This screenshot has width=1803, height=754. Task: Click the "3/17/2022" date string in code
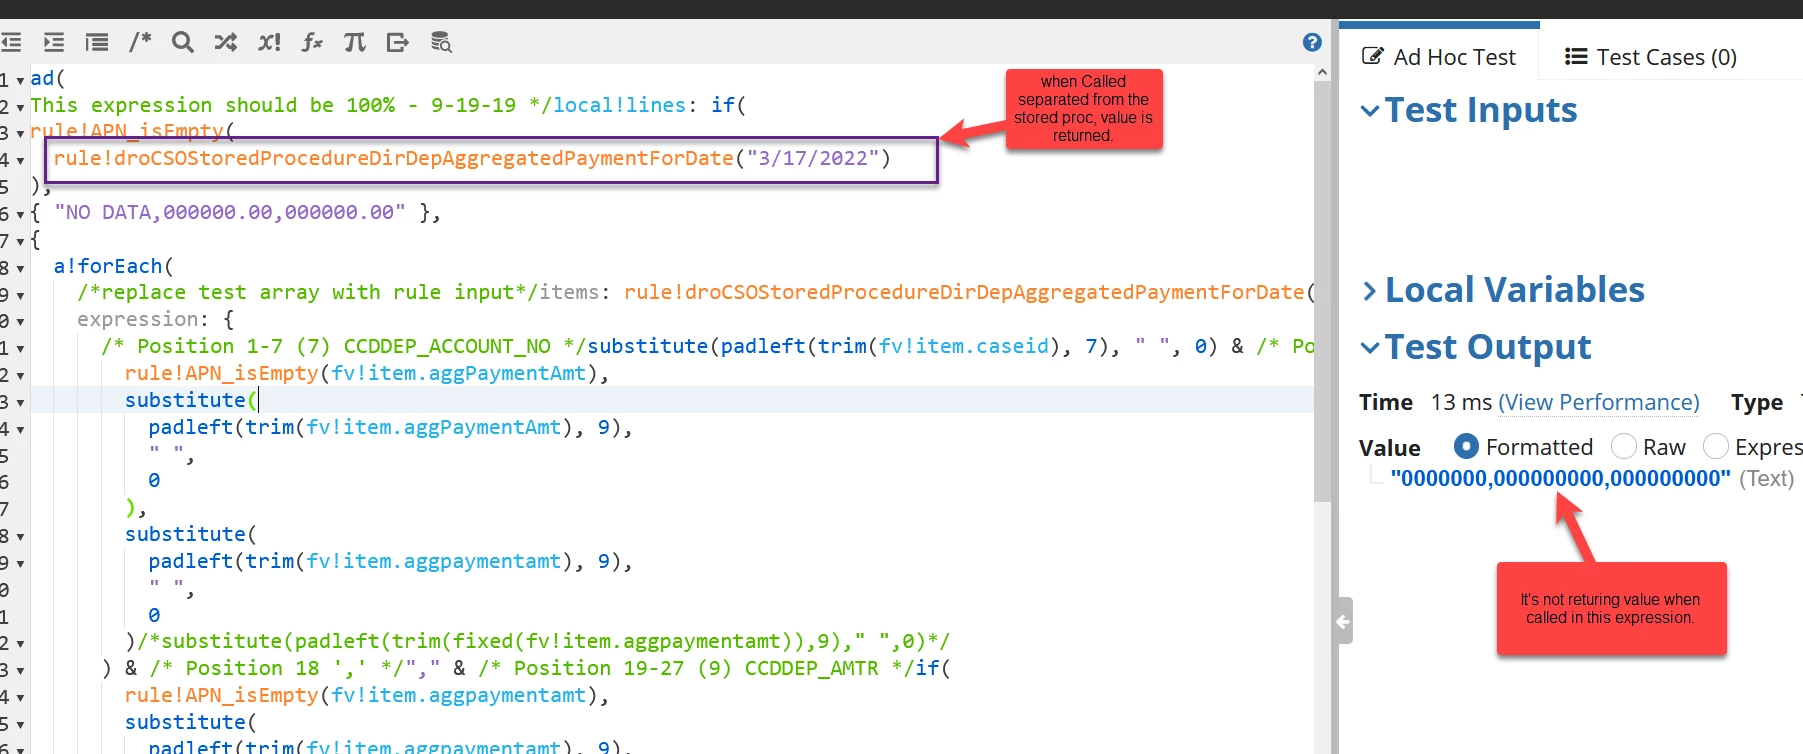point(812,159)
